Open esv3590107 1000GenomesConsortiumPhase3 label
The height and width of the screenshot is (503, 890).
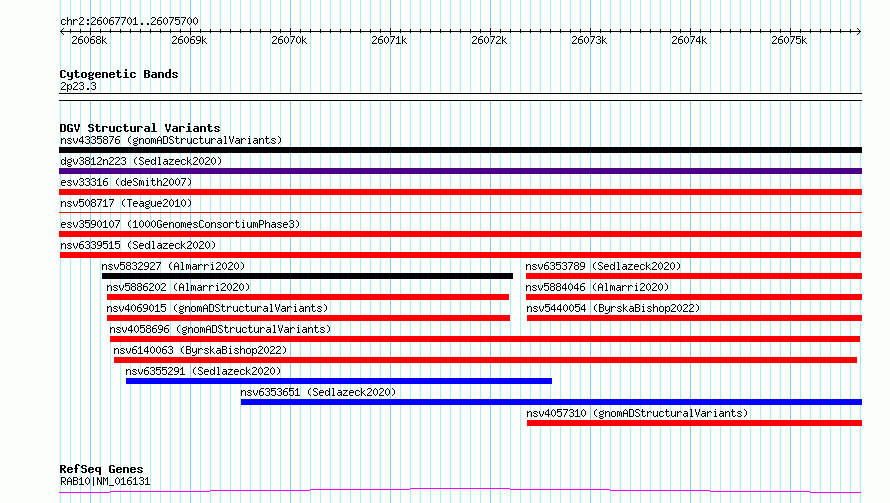tap(180, 224)
